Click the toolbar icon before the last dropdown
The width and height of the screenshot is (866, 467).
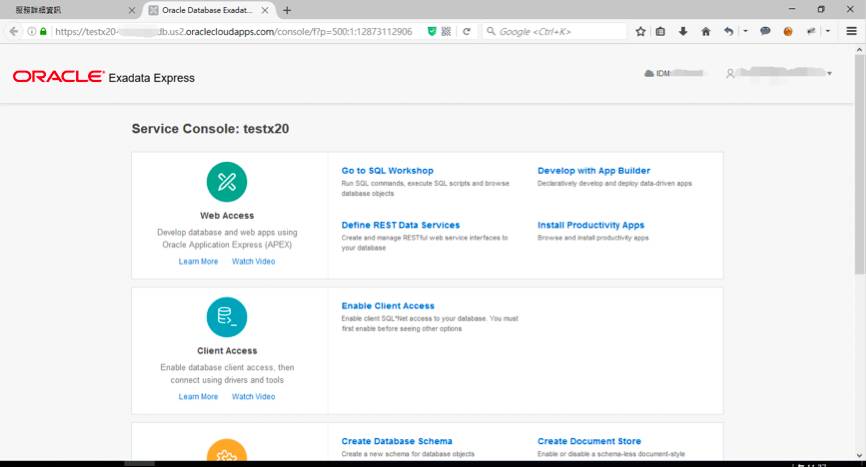[x=811, y=31]
